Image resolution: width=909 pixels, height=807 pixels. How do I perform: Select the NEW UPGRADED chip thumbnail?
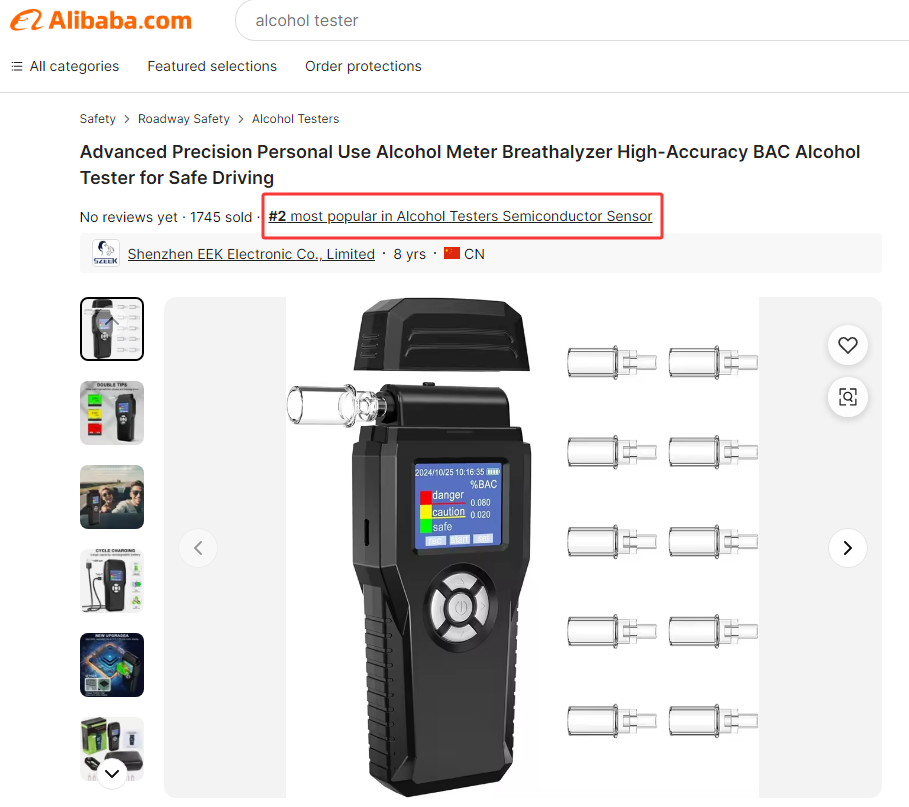click(x=112, y=665)
